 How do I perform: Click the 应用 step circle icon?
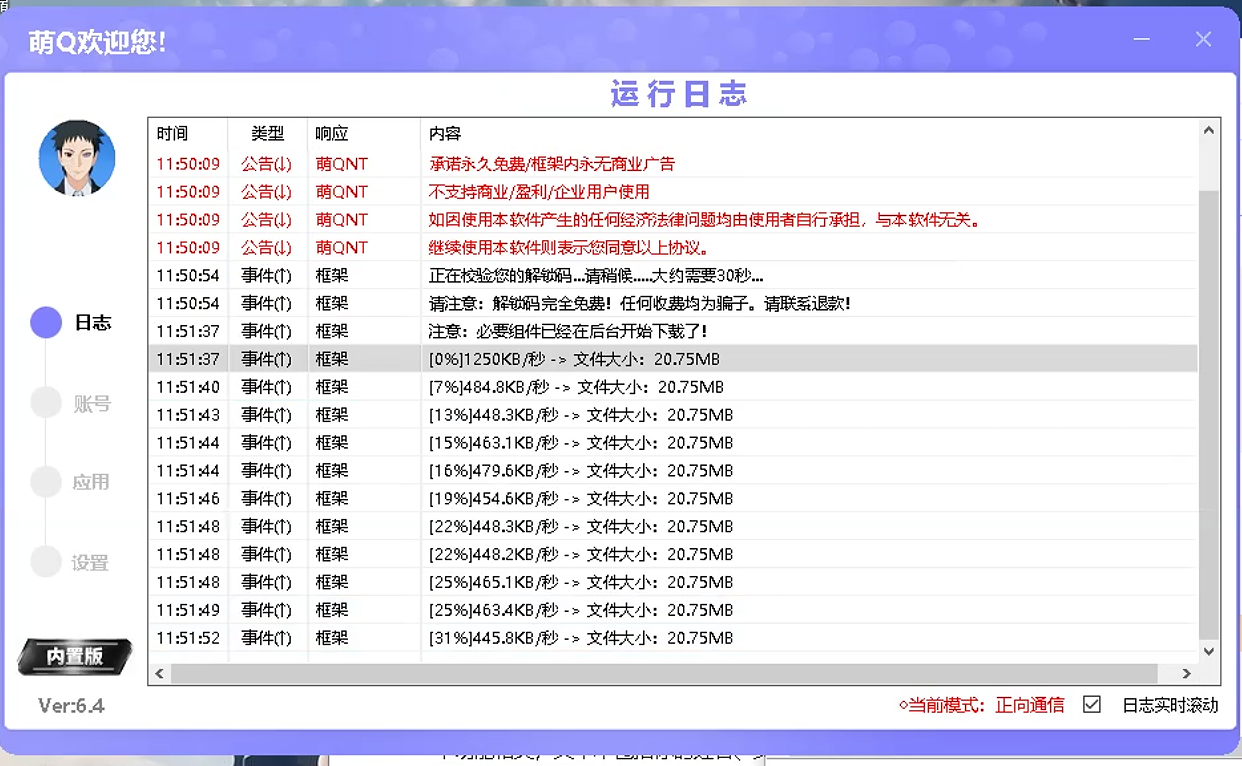pyautogui.click(x=46, y=482)
